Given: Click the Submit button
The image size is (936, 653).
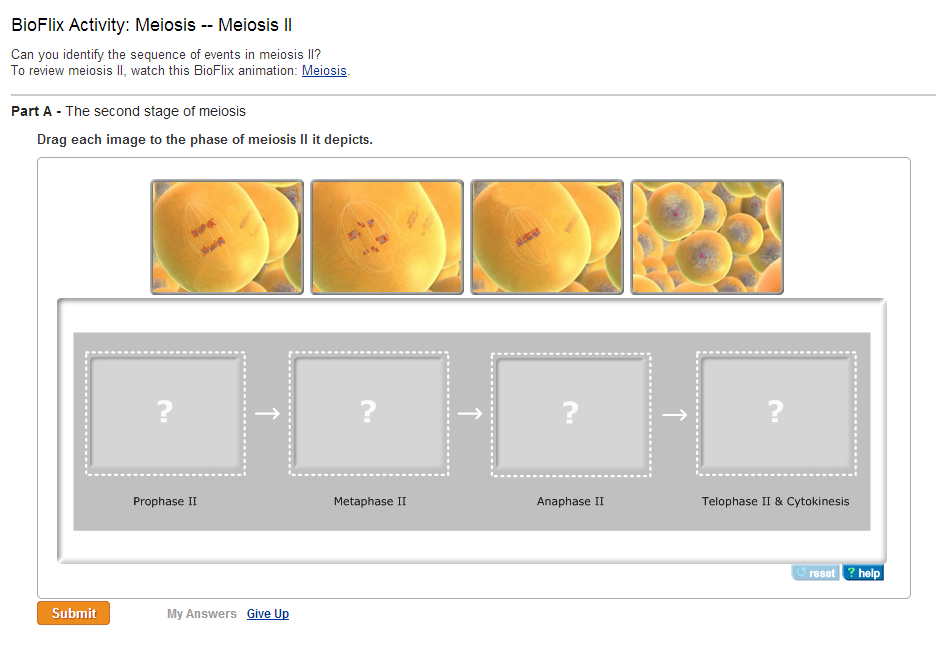Looking at the screenshot, I should click(73, 613).
